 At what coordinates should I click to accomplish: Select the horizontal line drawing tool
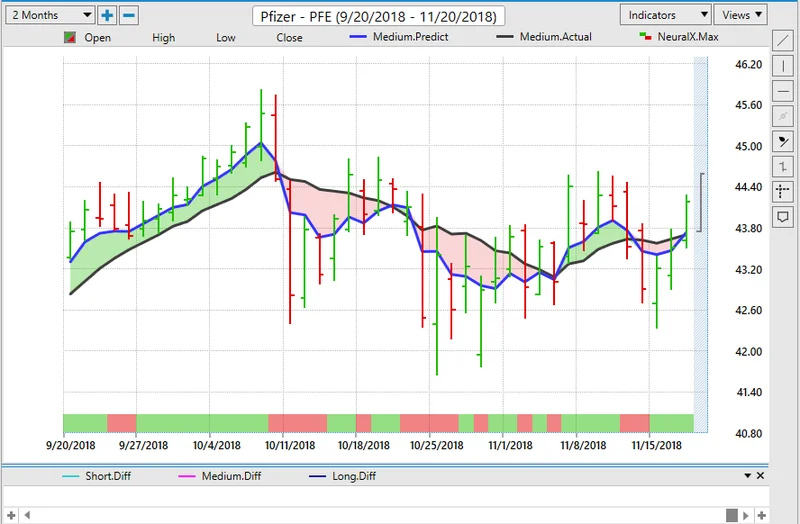tap(783, 91)
